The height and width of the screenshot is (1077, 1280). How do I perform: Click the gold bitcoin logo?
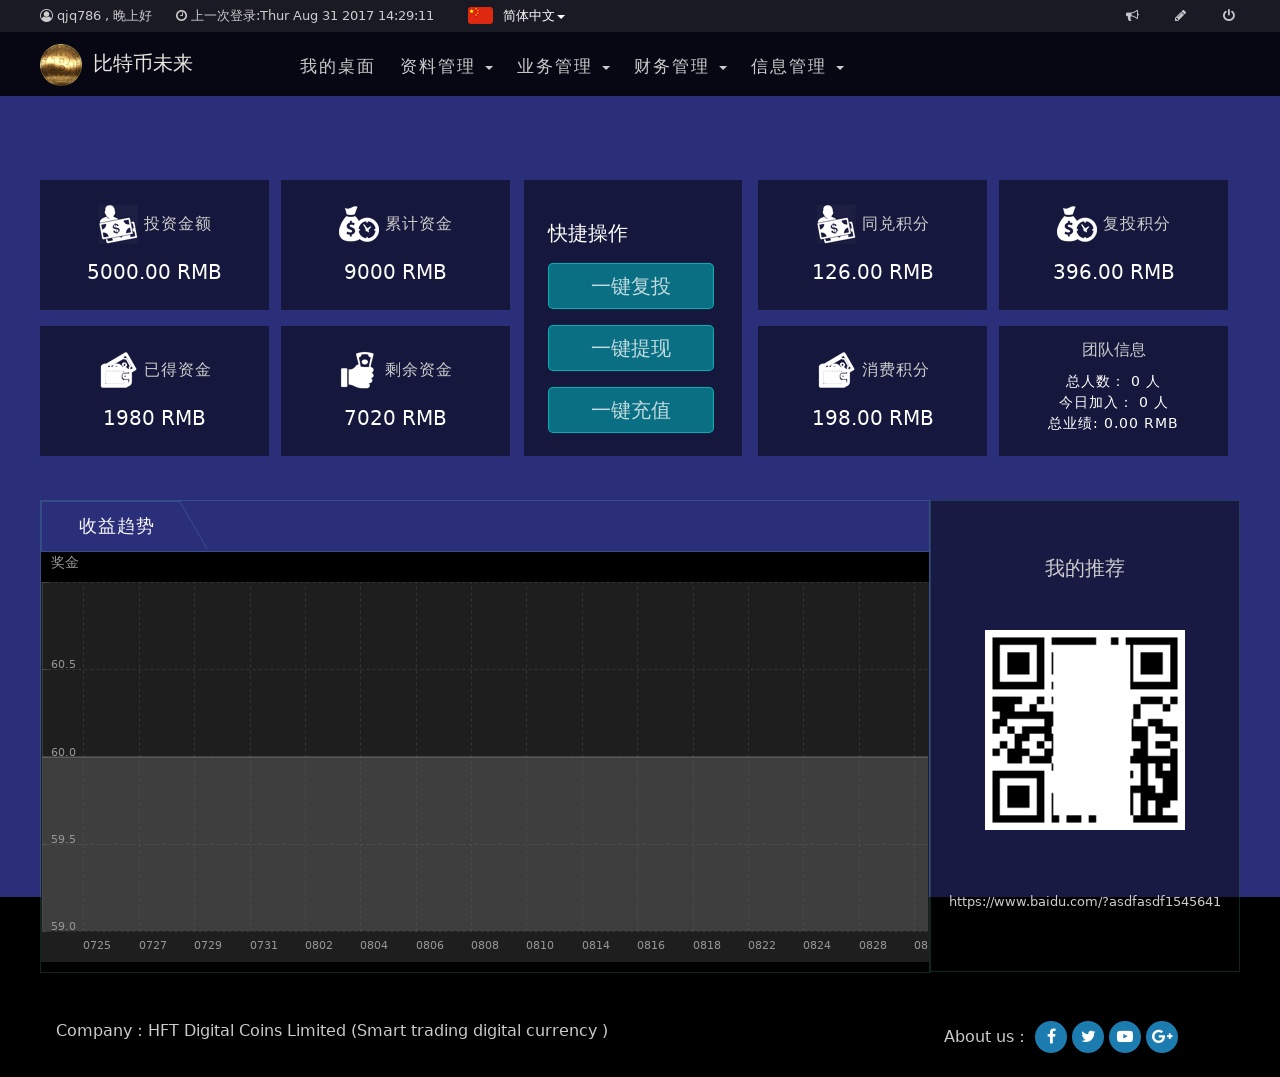click(x=61, y=65)
